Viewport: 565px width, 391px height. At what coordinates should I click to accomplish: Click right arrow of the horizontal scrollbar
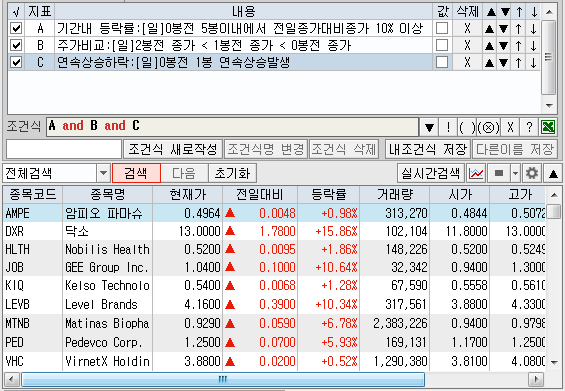pos(537,379)
